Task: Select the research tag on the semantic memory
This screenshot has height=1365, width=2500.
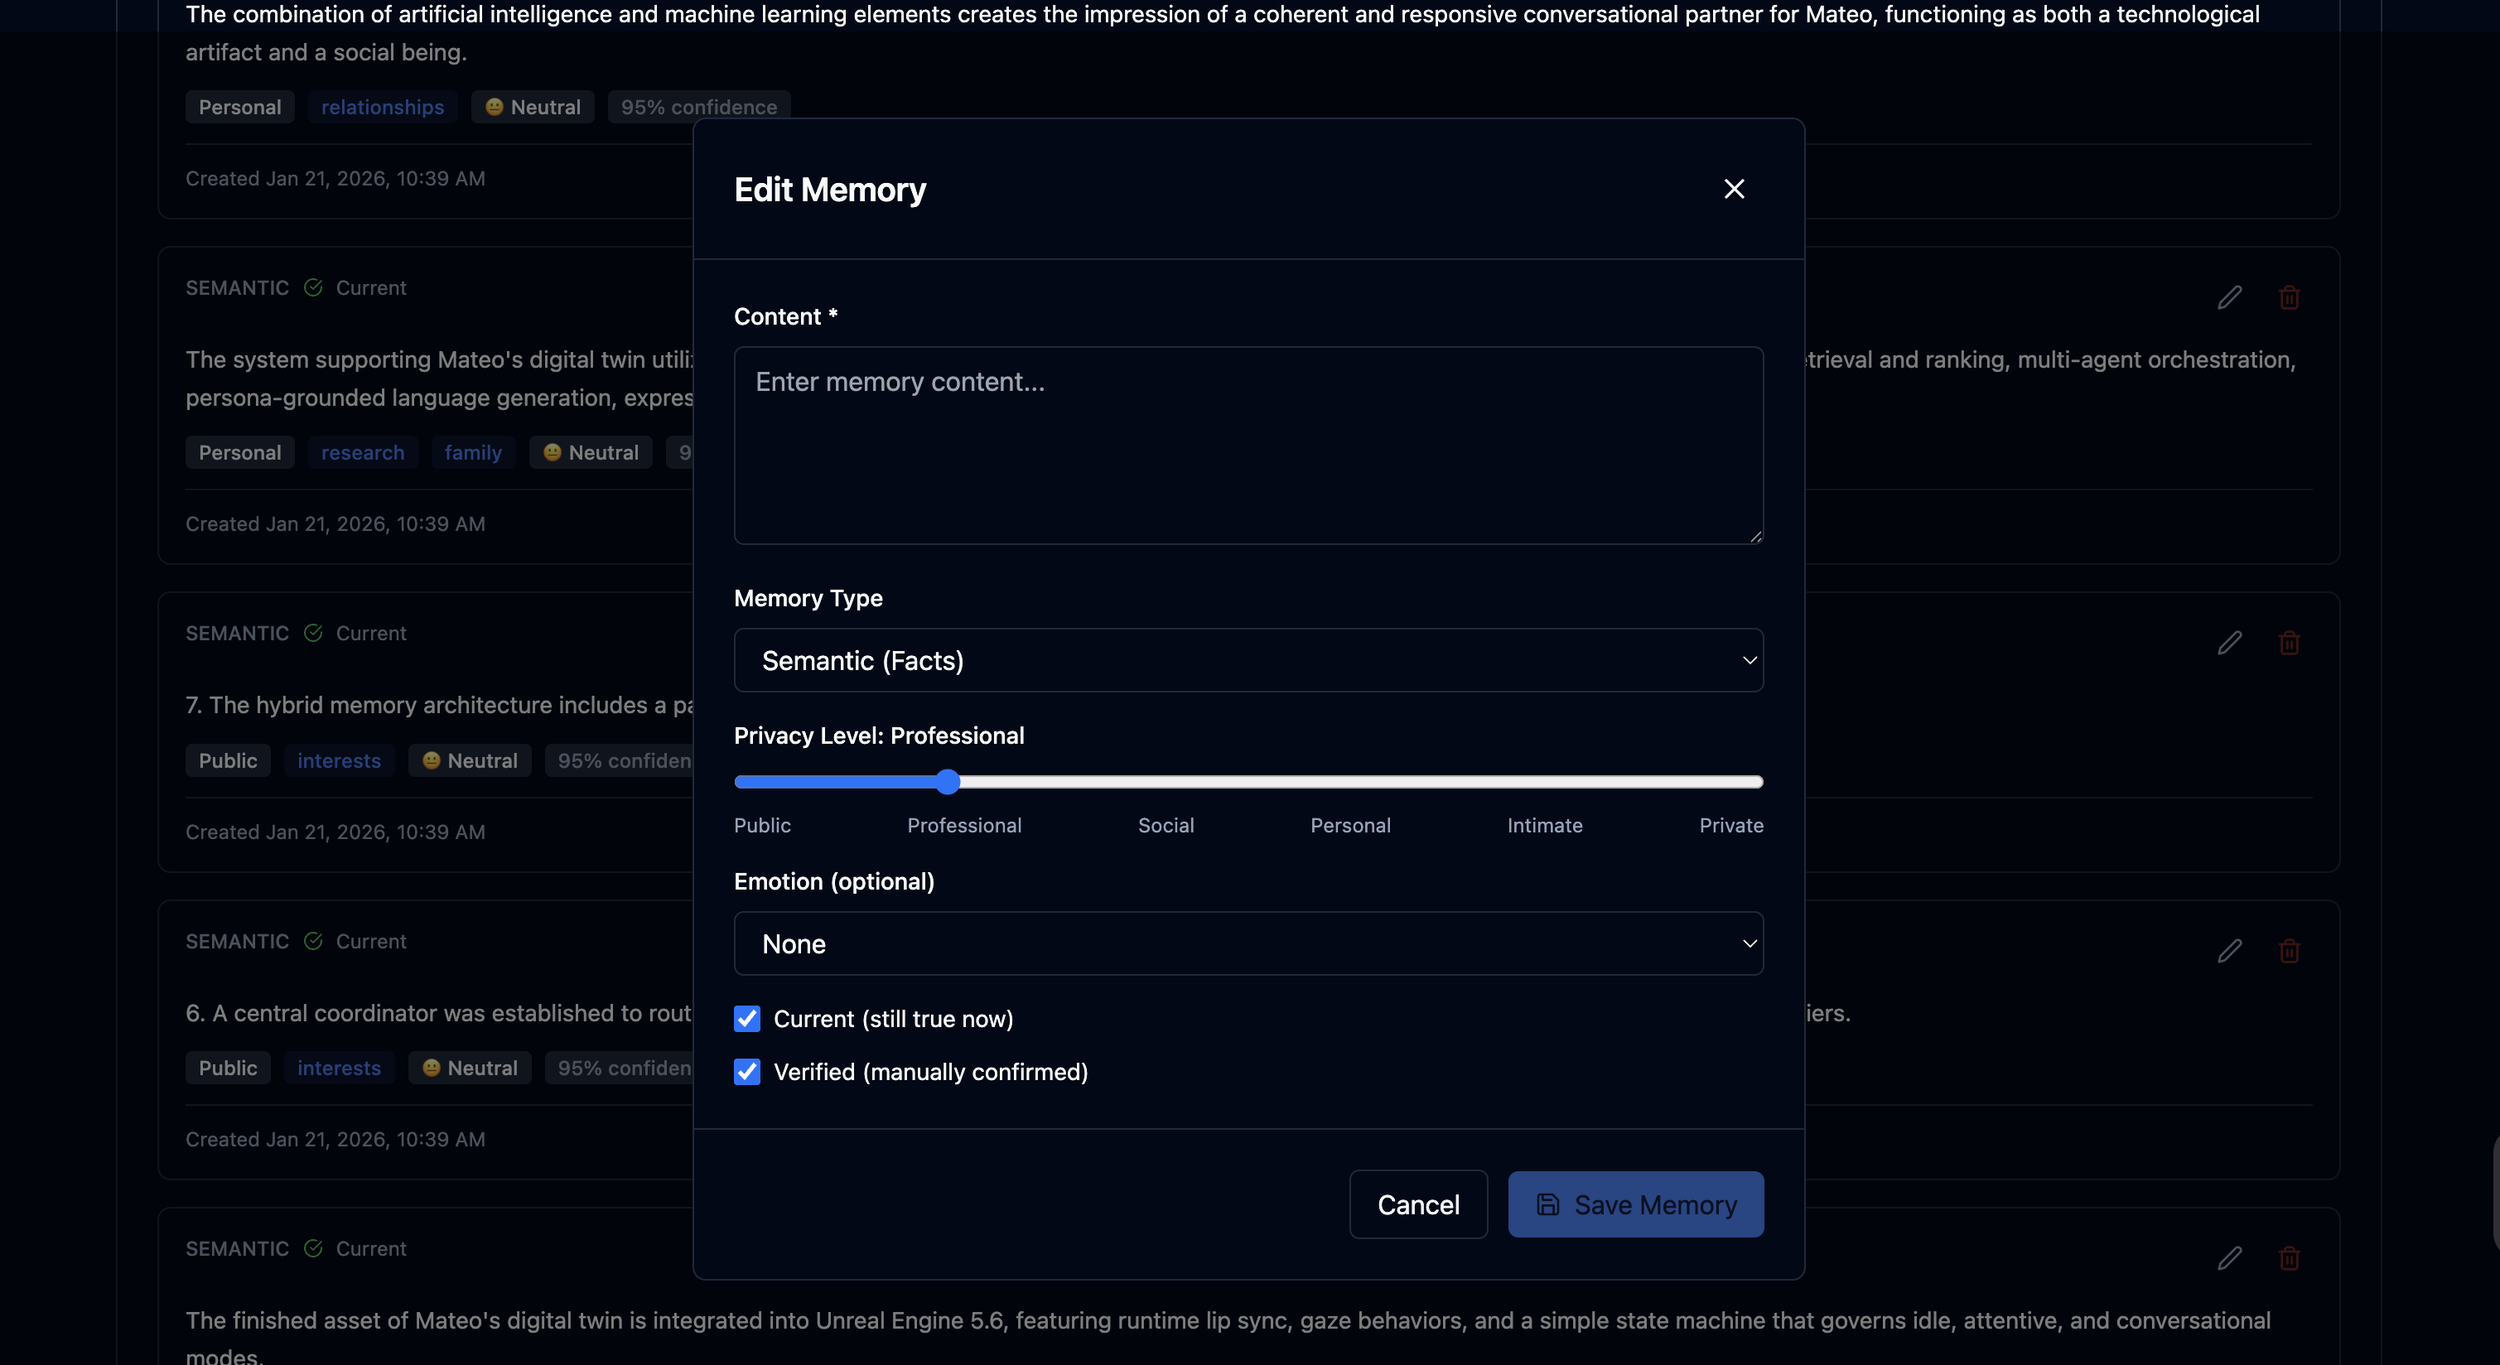Action: tap(362, 452)
